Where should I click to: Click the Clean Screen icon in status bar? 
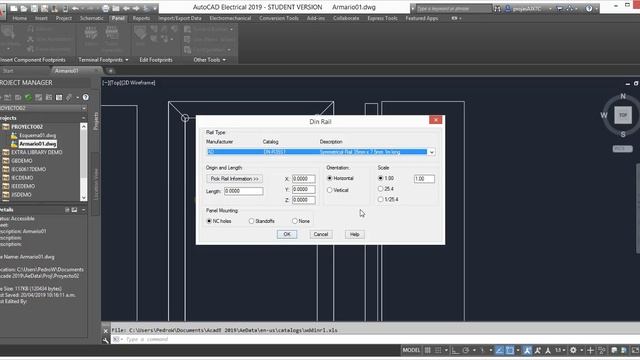click(635, 350)
